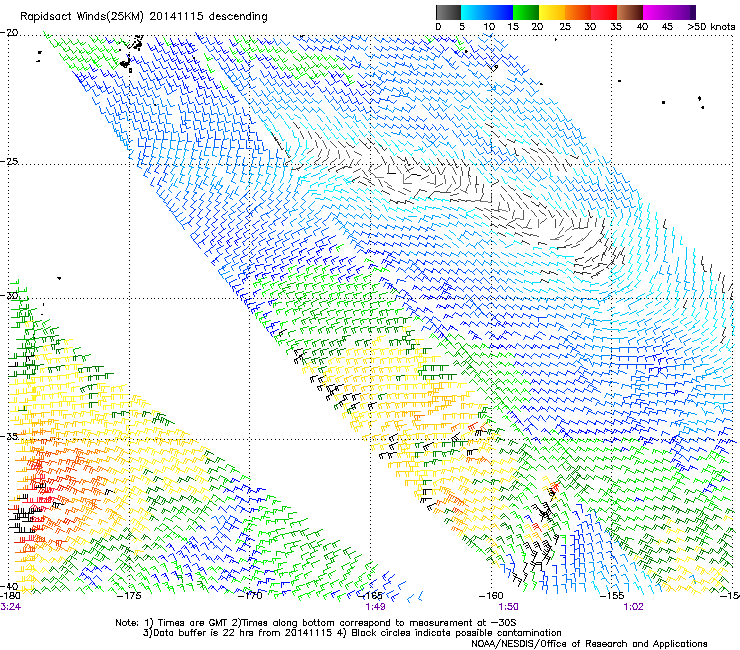Click the '-35' latitude axis label

9,436
